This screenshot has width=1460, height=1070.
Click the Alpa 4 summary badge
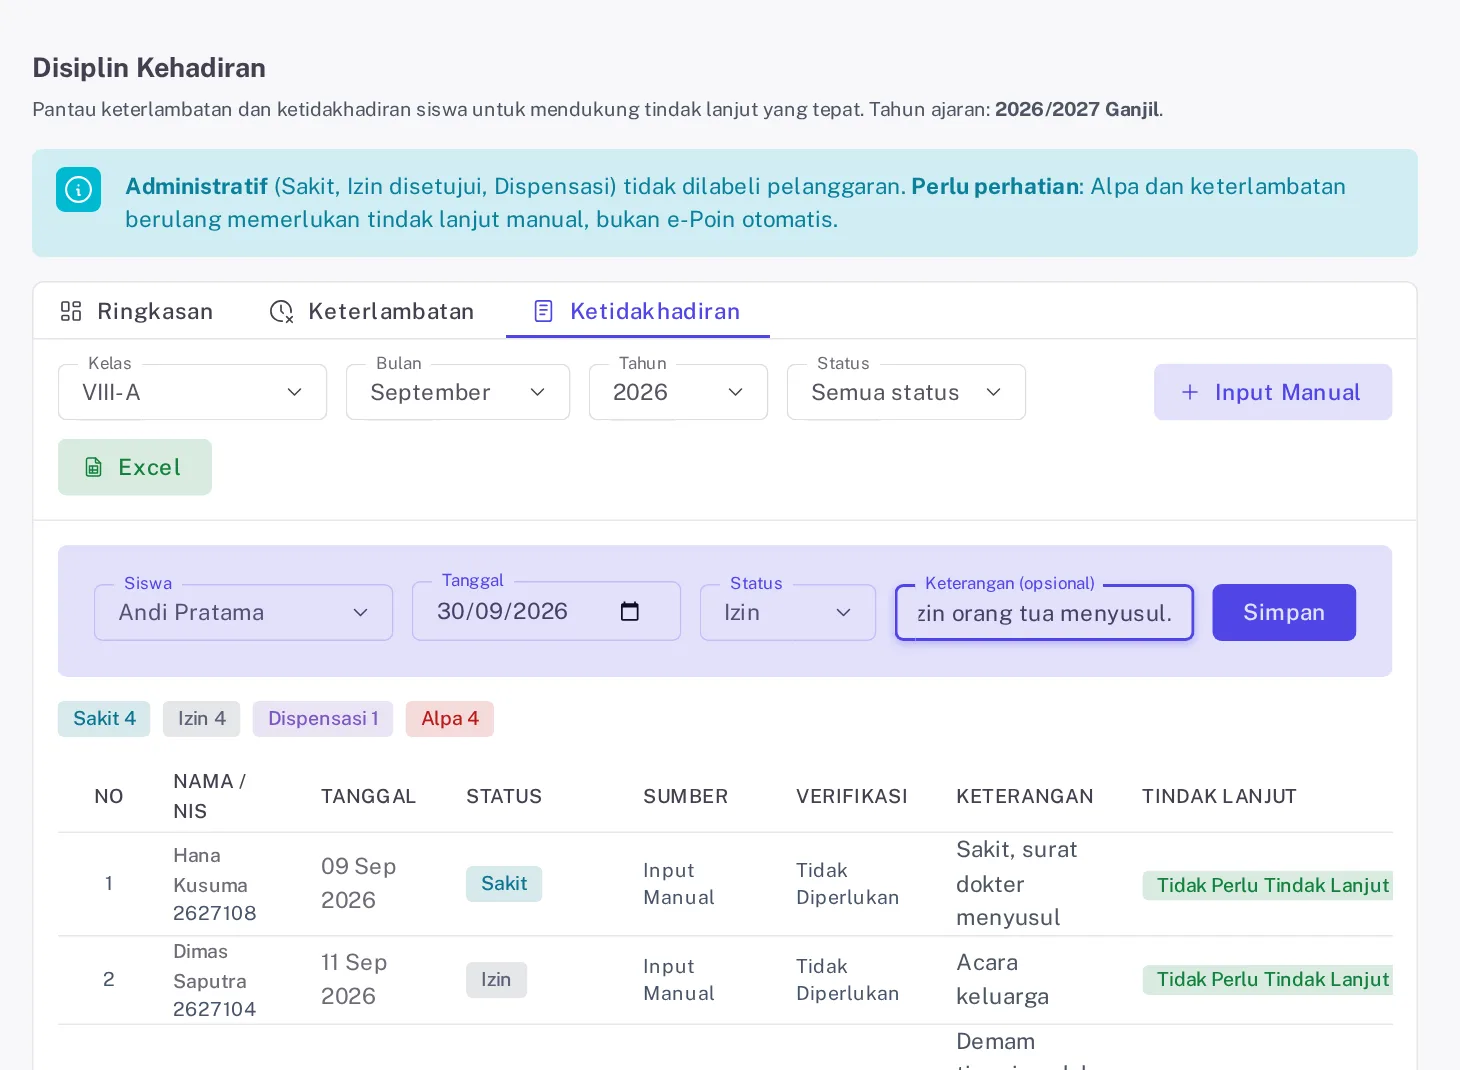tap(450, 719)
